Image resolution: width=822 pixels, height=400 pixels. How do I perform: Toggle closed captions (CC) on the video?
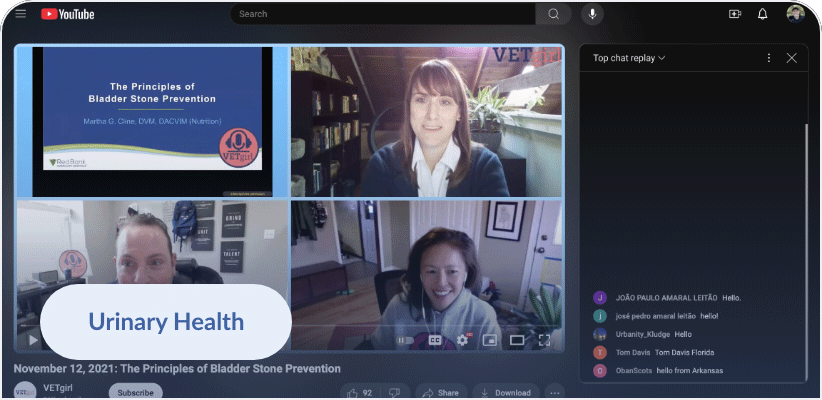435,340
